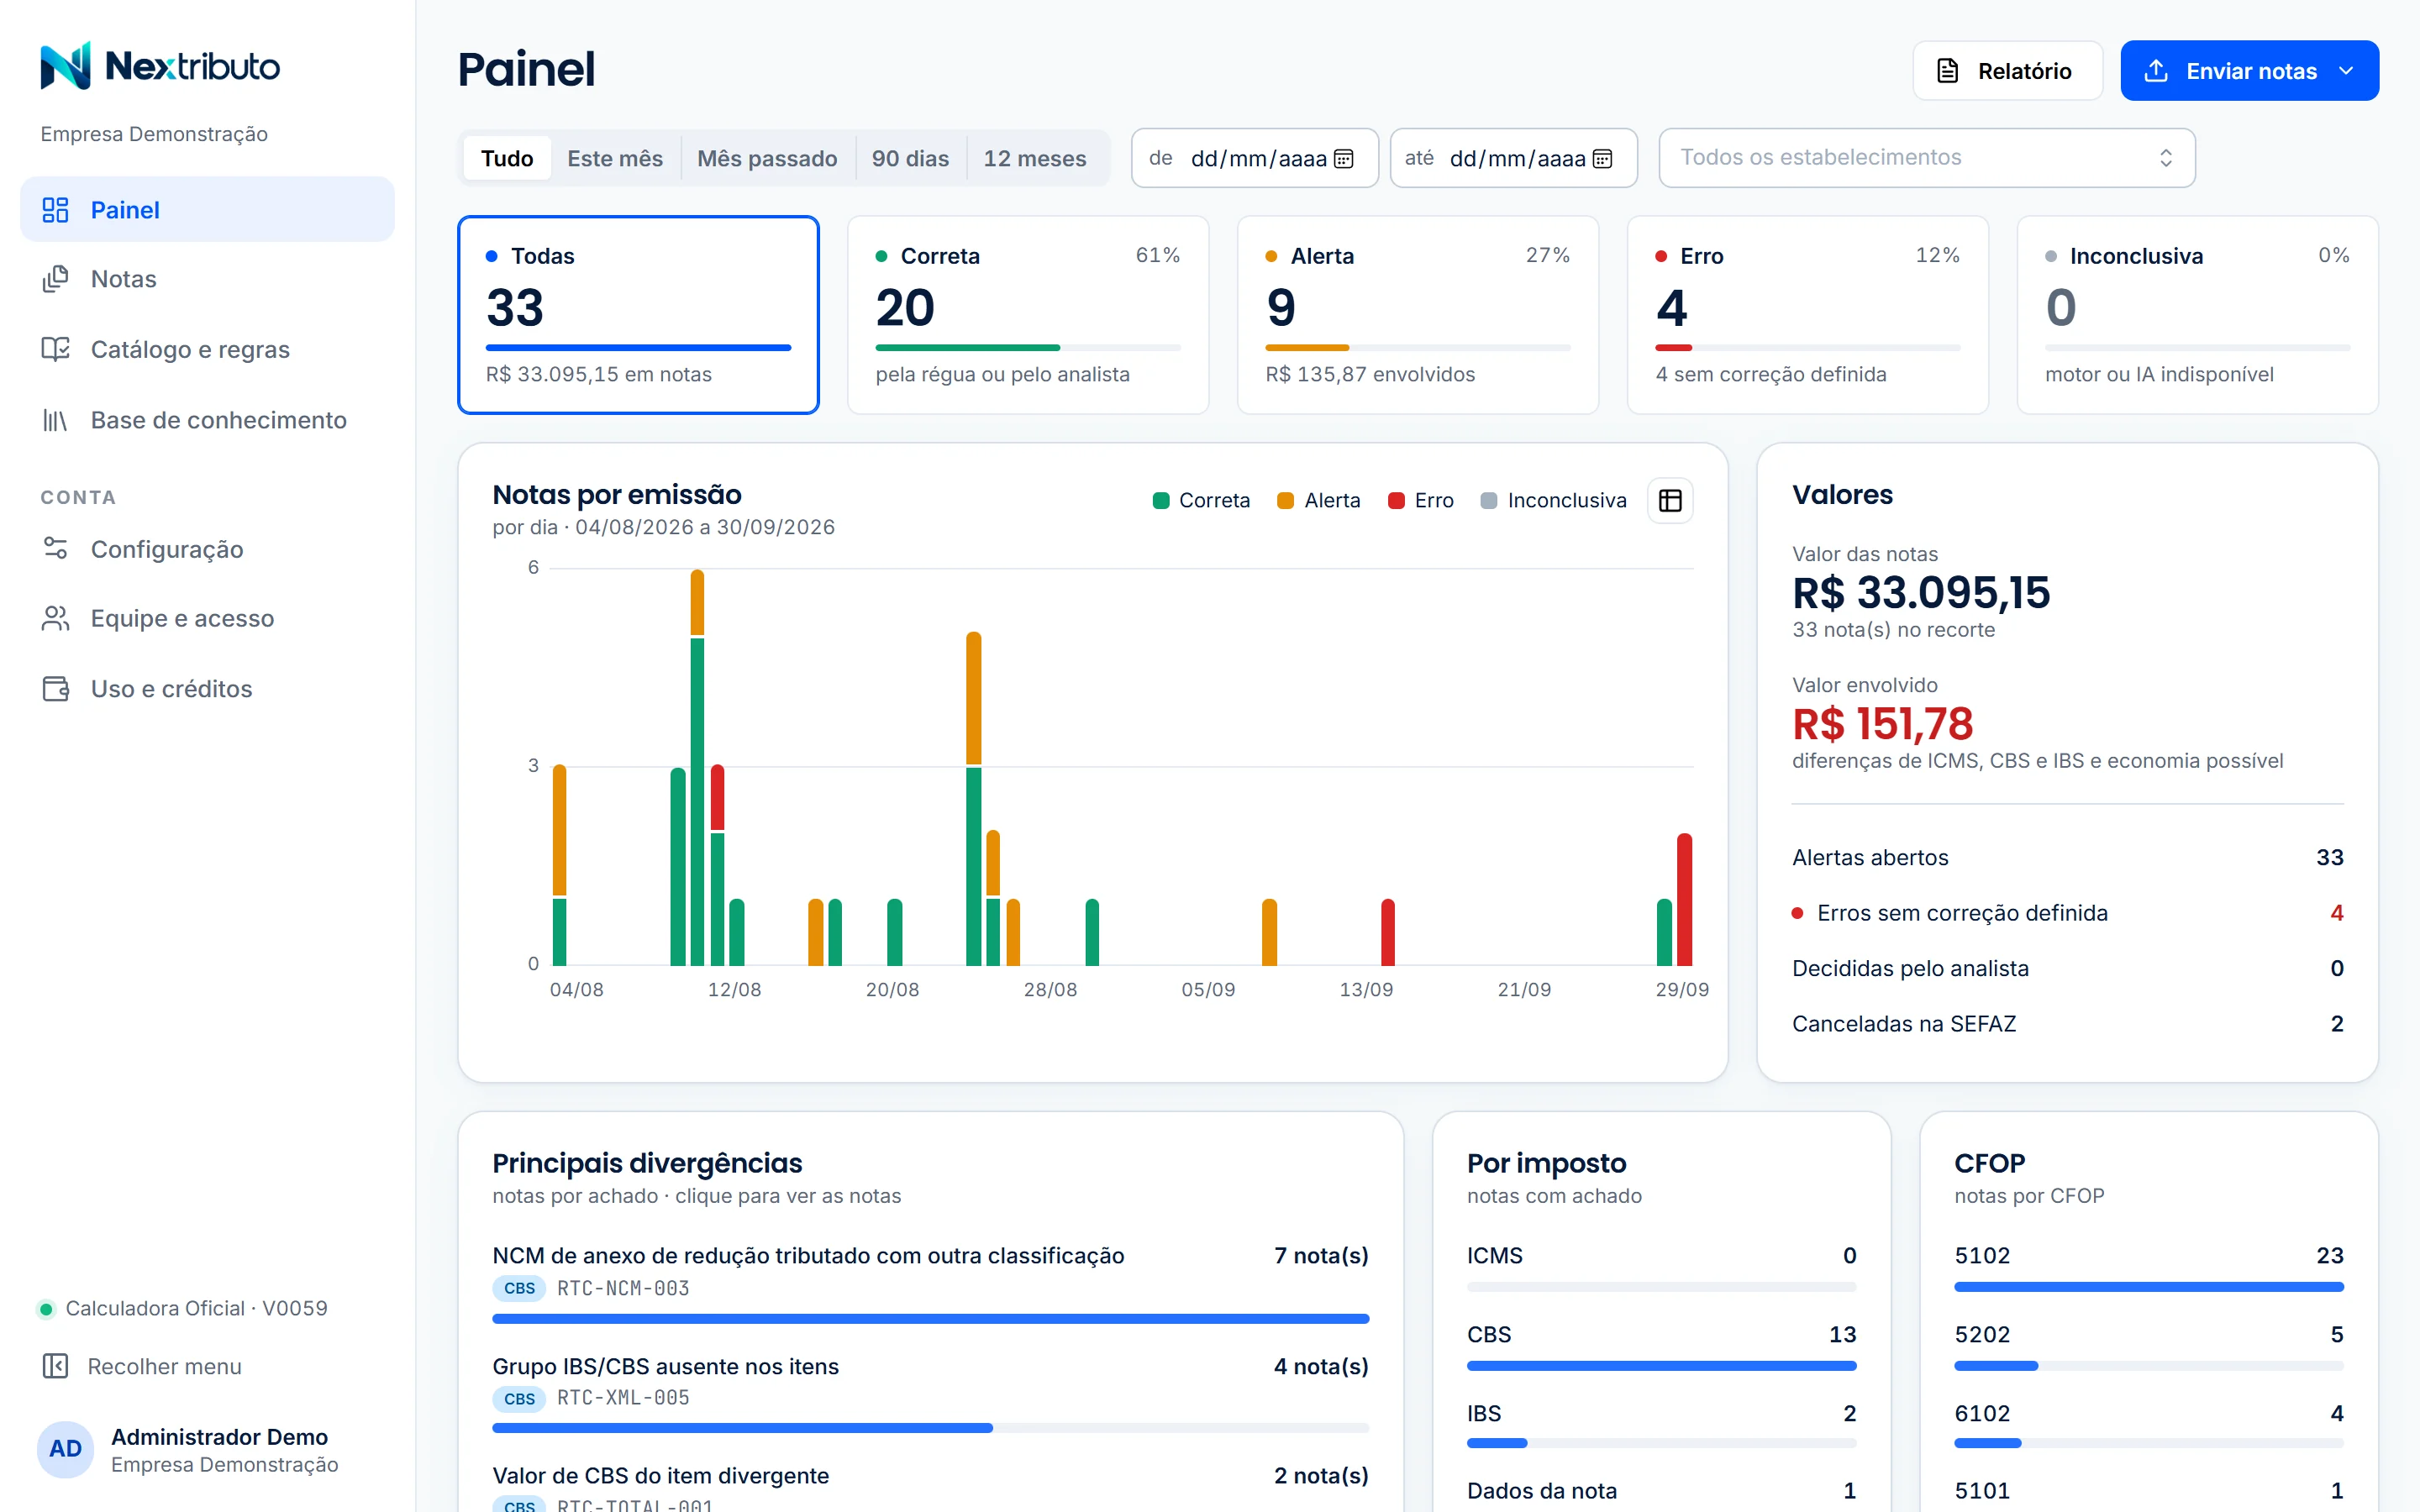
Task: Select the Todas summary card
Action: [x=638, y=315]
